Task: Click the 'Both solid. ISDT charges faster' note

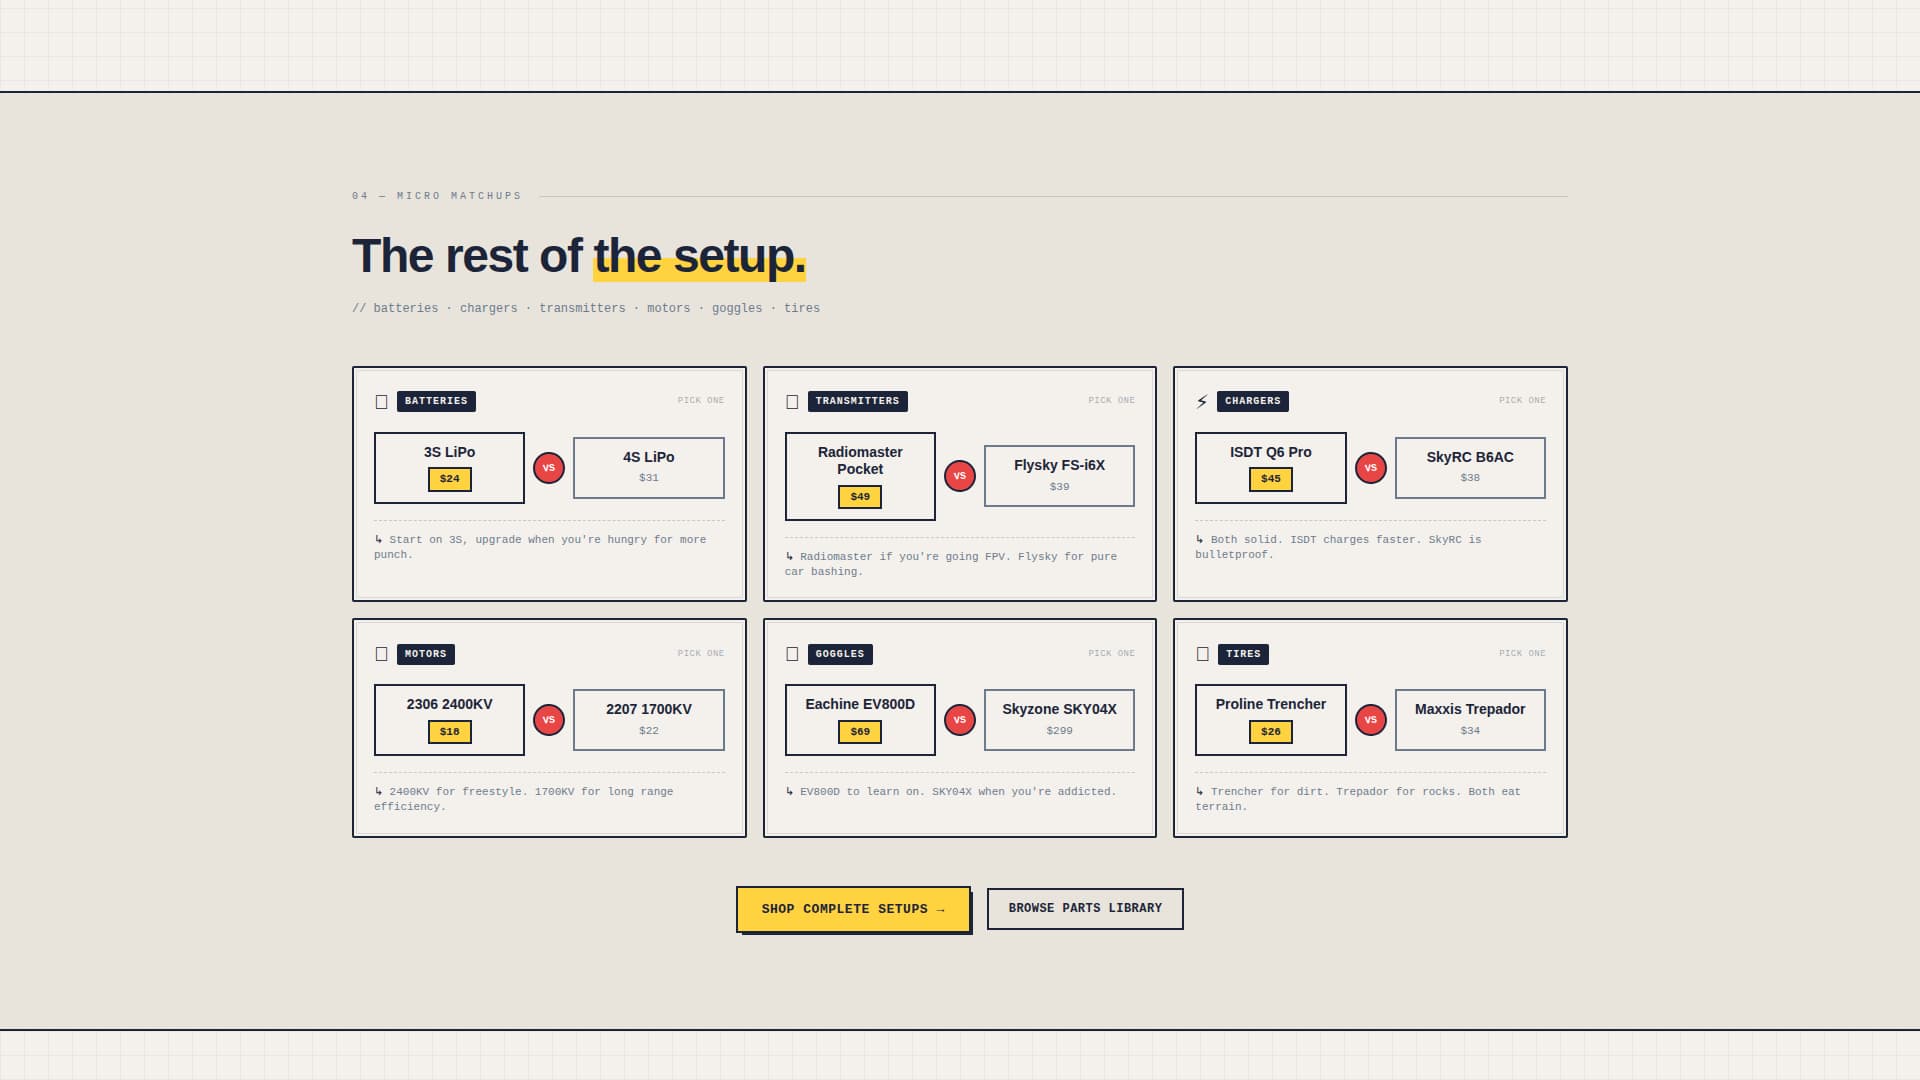Action: coord(1338,547)
